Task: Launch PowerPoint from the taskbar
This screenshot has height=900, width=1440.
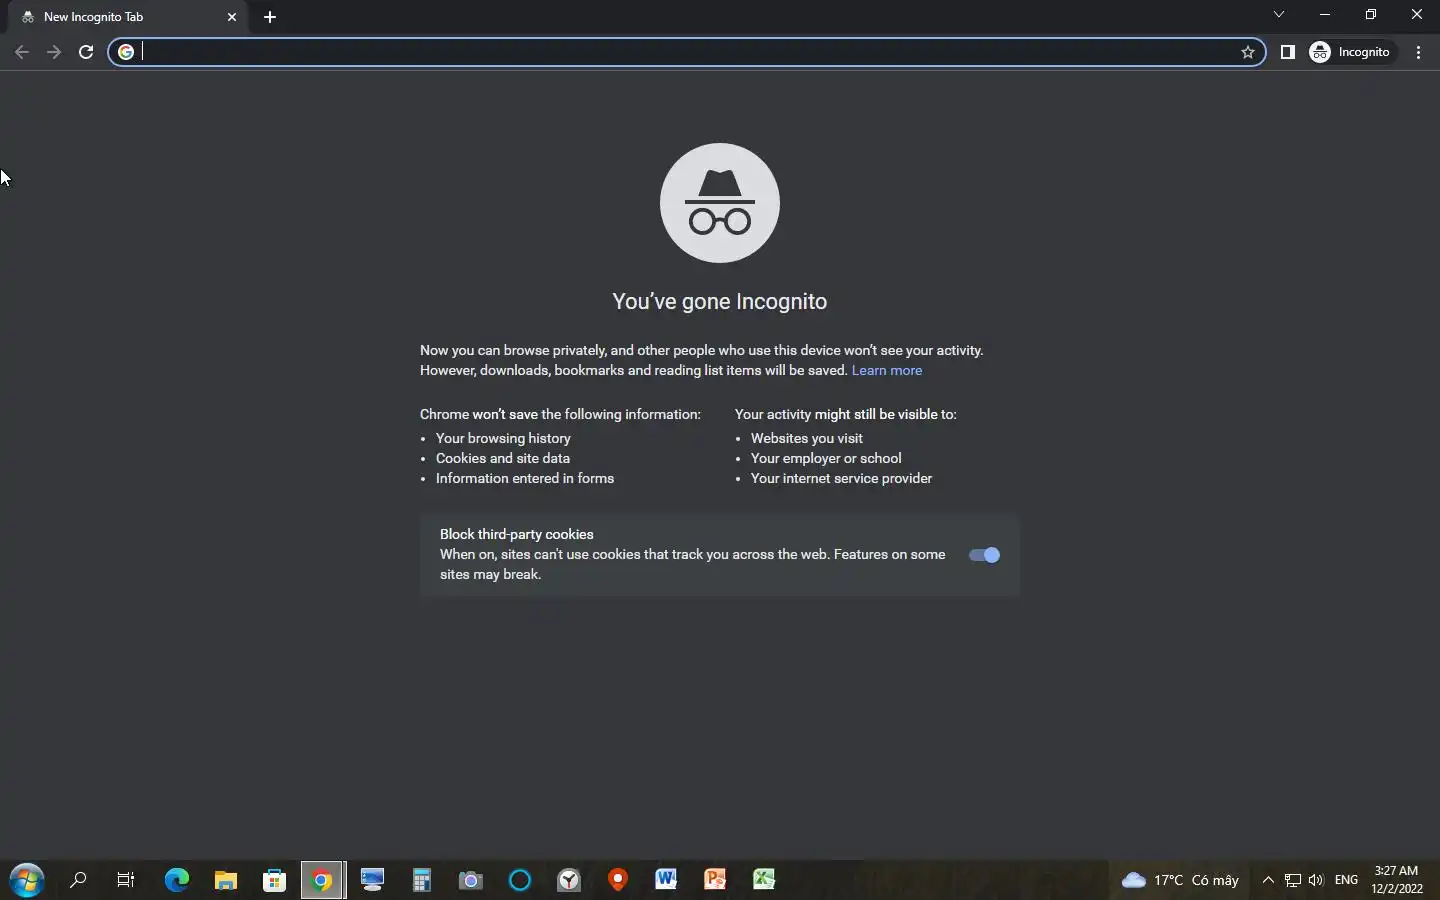Action: [715, 880]
